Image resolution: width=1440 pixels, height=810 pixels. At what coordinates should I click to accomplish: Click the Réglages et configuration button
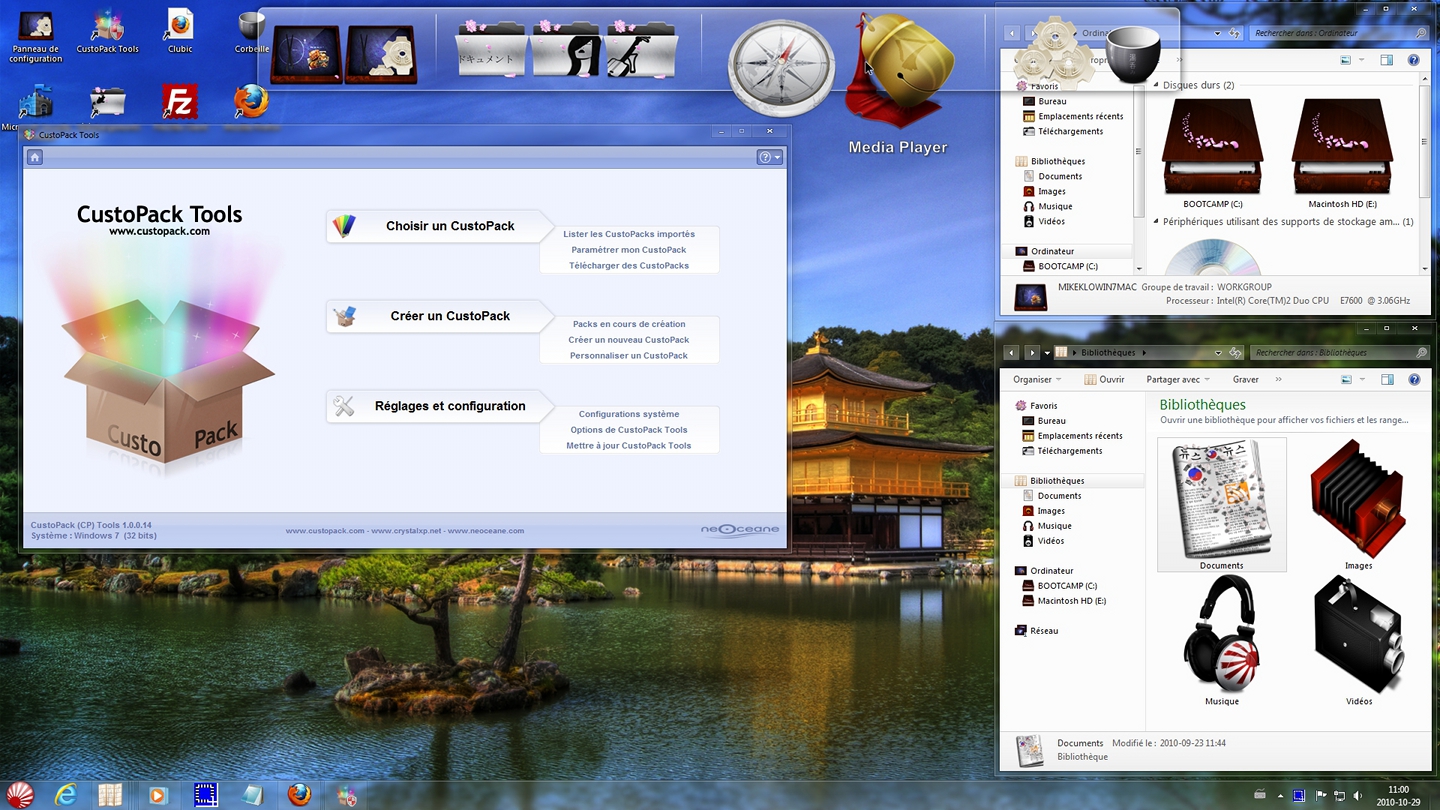[x=440, y=406]
